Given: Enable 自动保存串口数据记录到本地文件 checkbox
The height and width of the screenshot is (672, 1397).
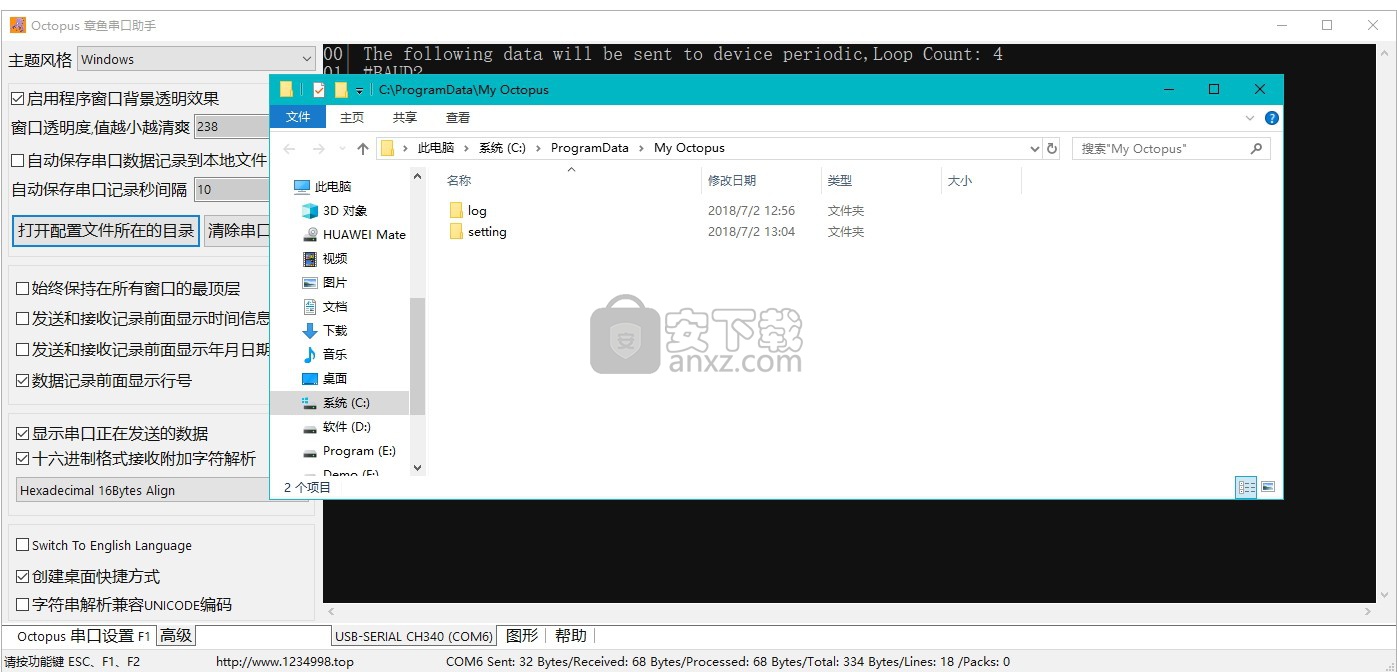Looking at the screenshot, I should click(17, 160).
